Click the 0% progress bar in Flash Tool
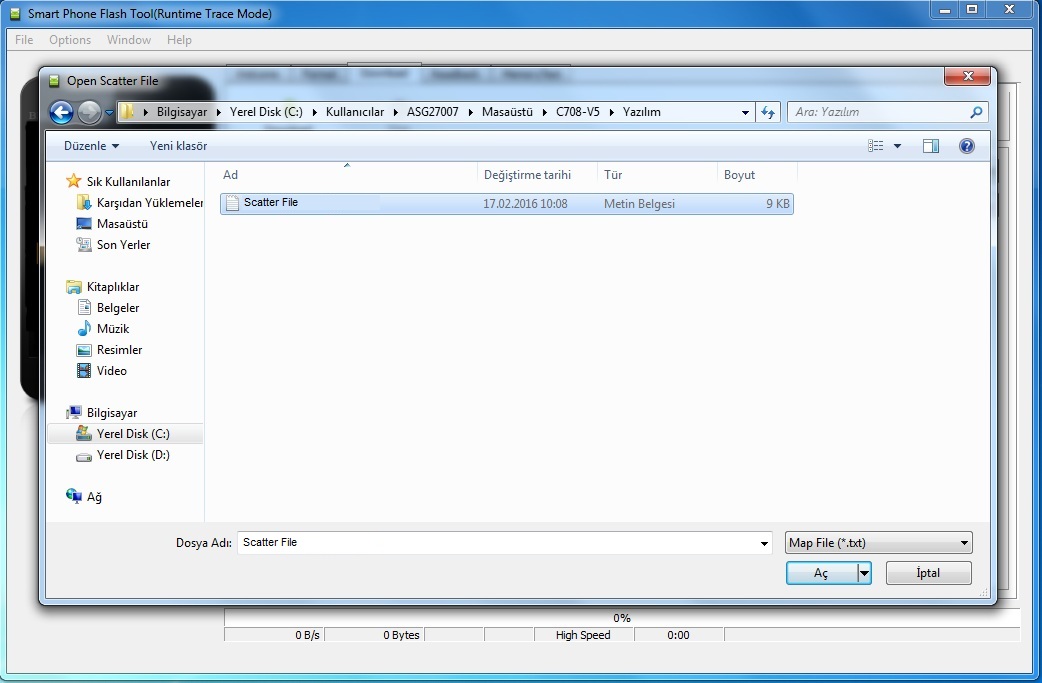This screenshot has width=1042, height=683. pyautogui.click(x=622, y=618)
